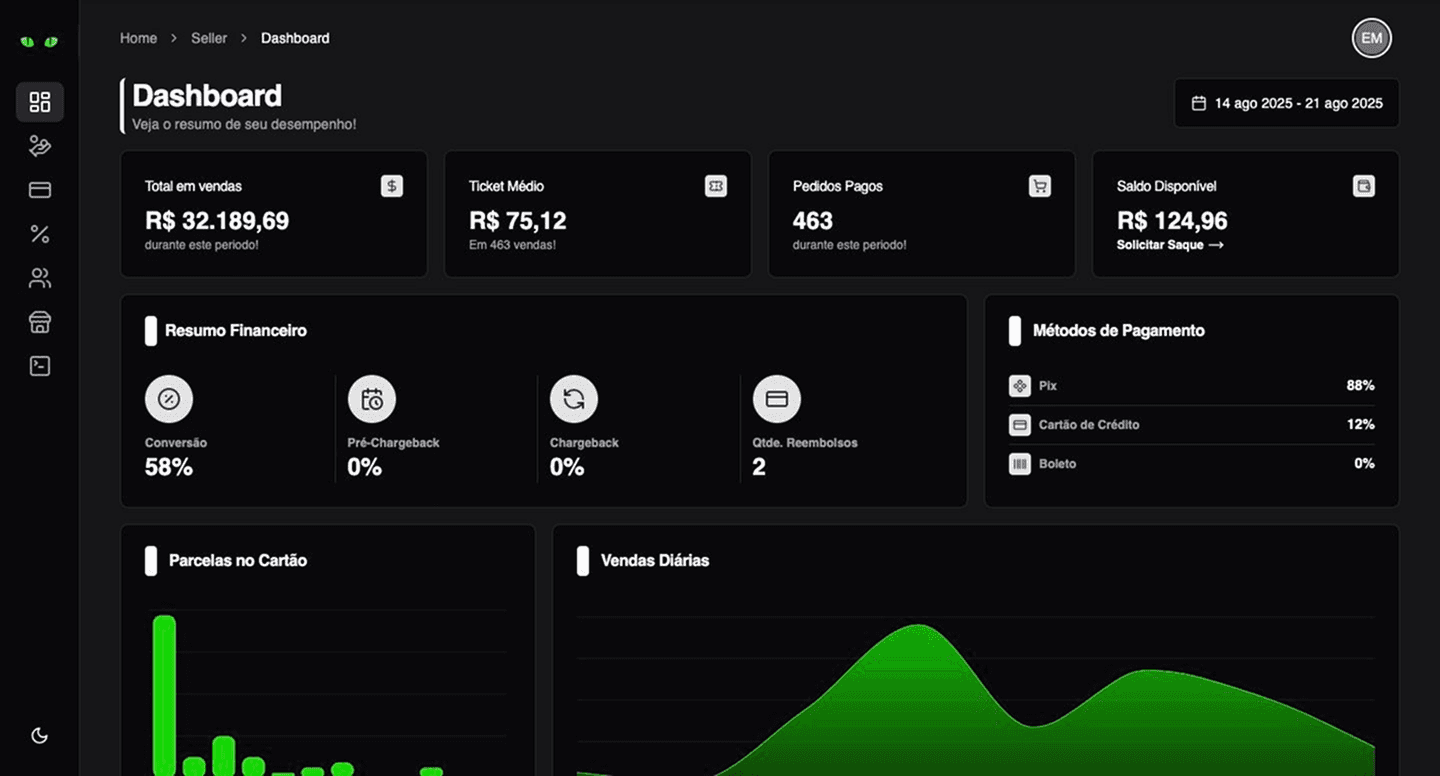The image size is (1440, 776).
Task: Click the percent discount icon in sidebar
Action: click(x=39, y=233)
